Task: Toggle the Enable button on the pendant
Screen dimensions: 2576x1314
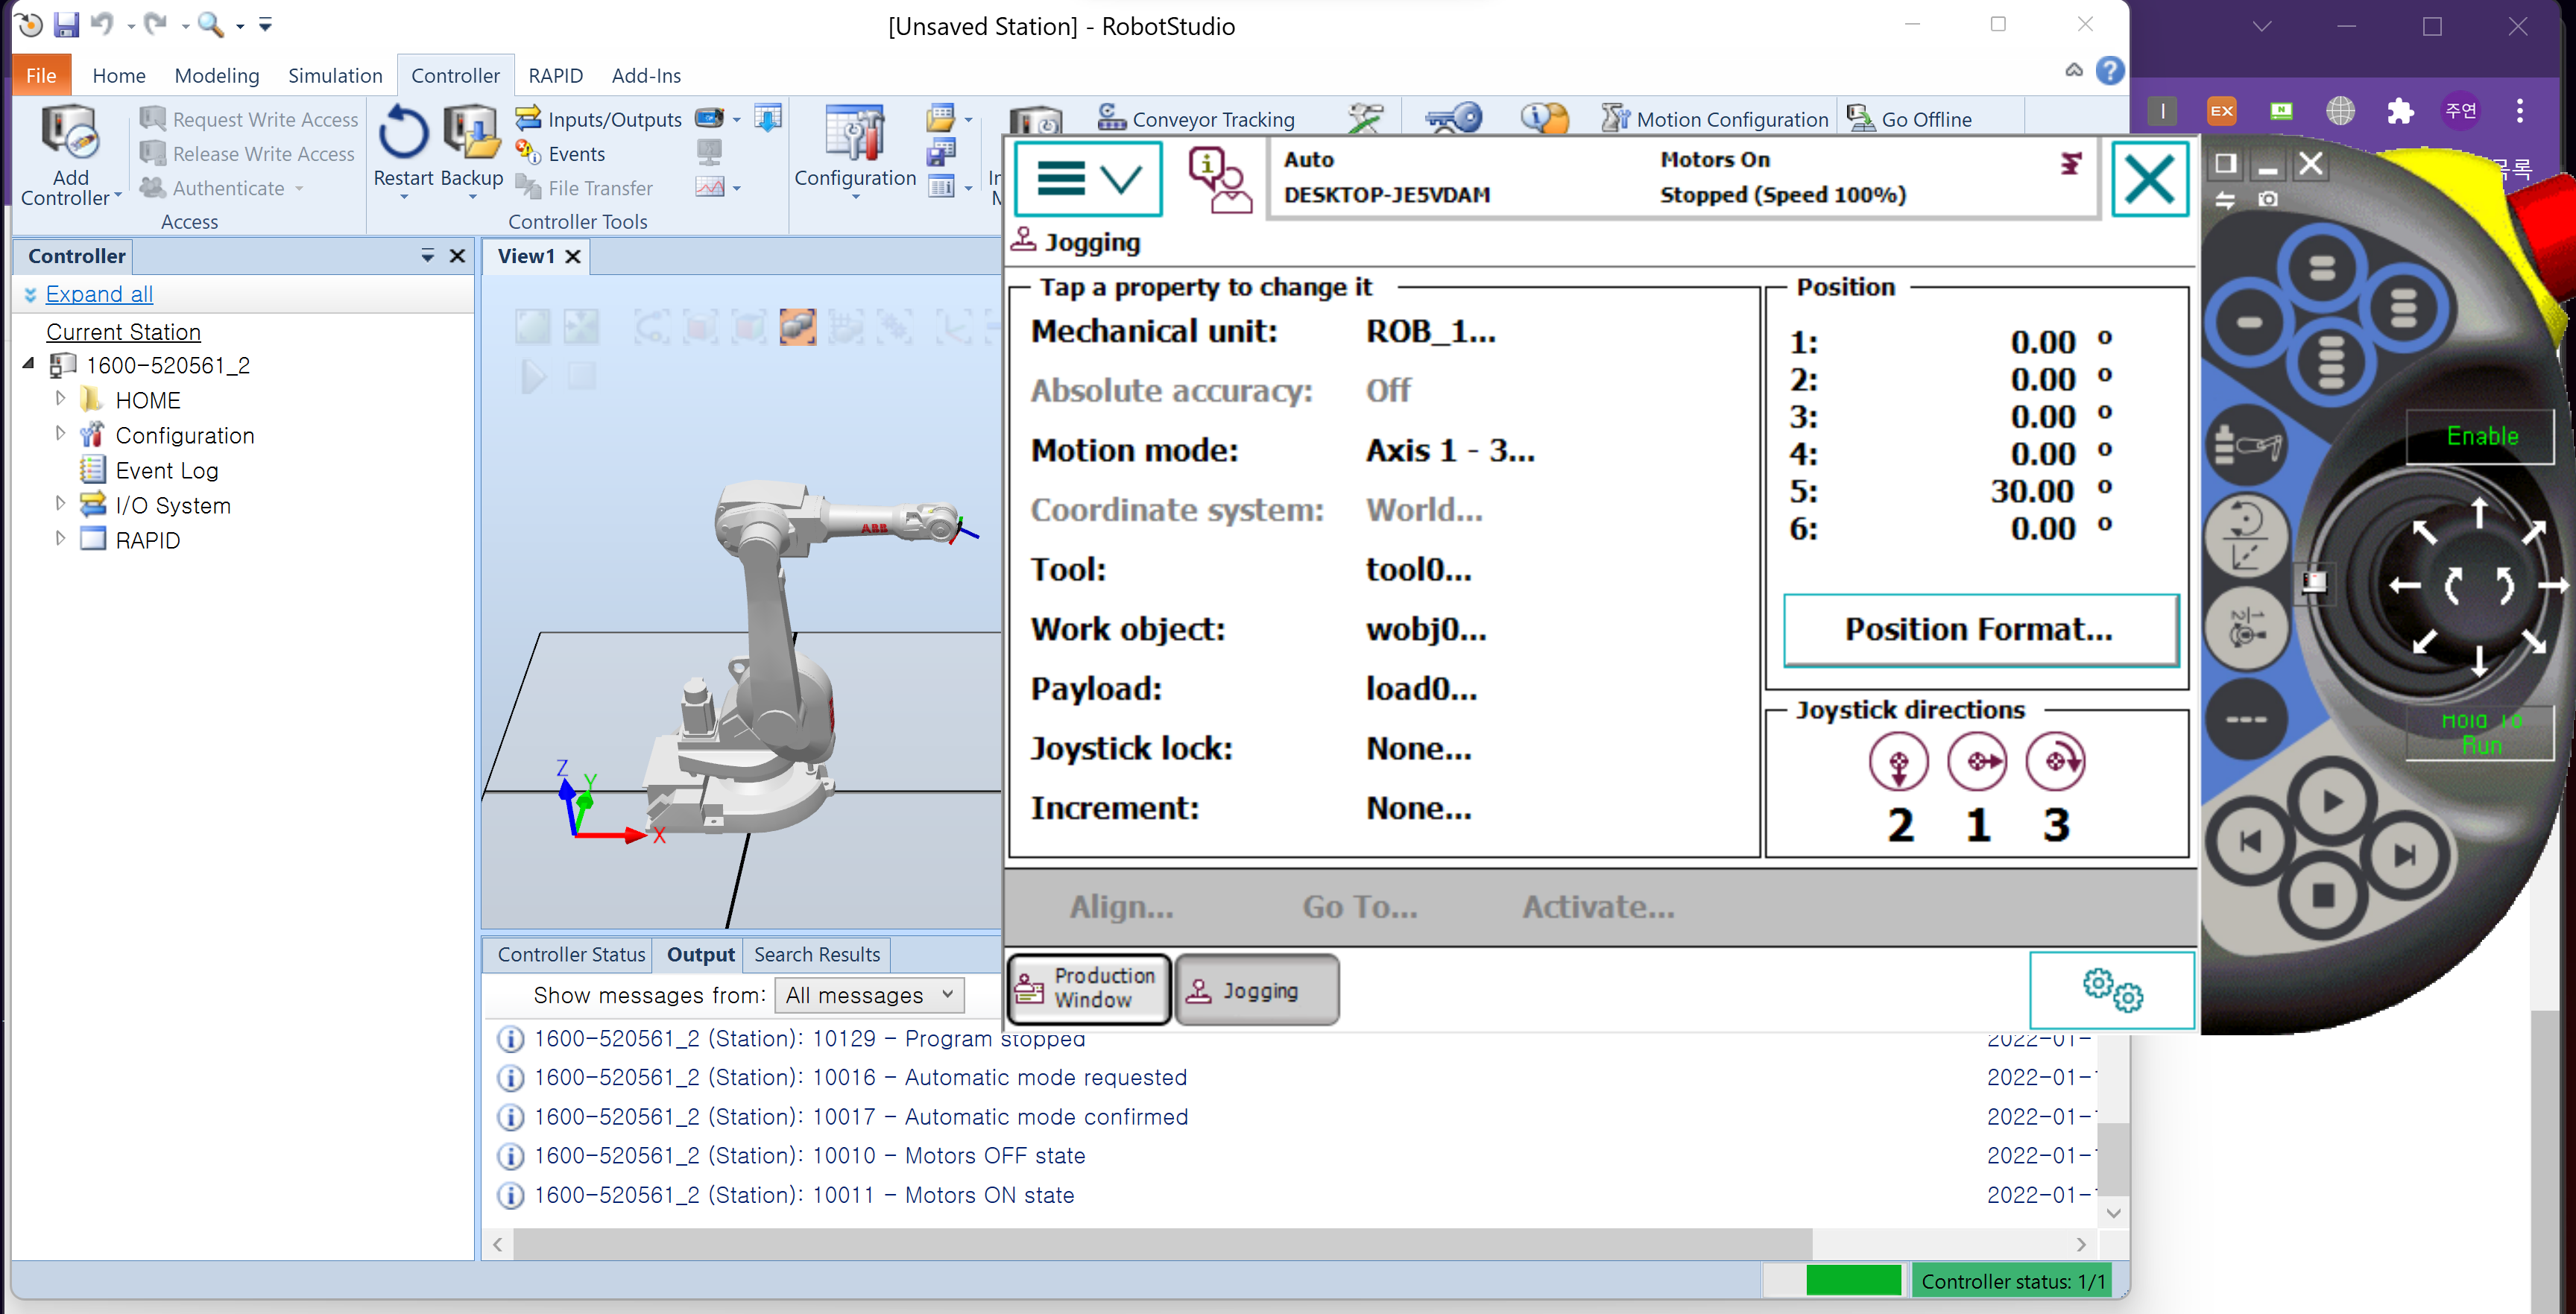Action: pyautogui.click(x=2481, y=436)
